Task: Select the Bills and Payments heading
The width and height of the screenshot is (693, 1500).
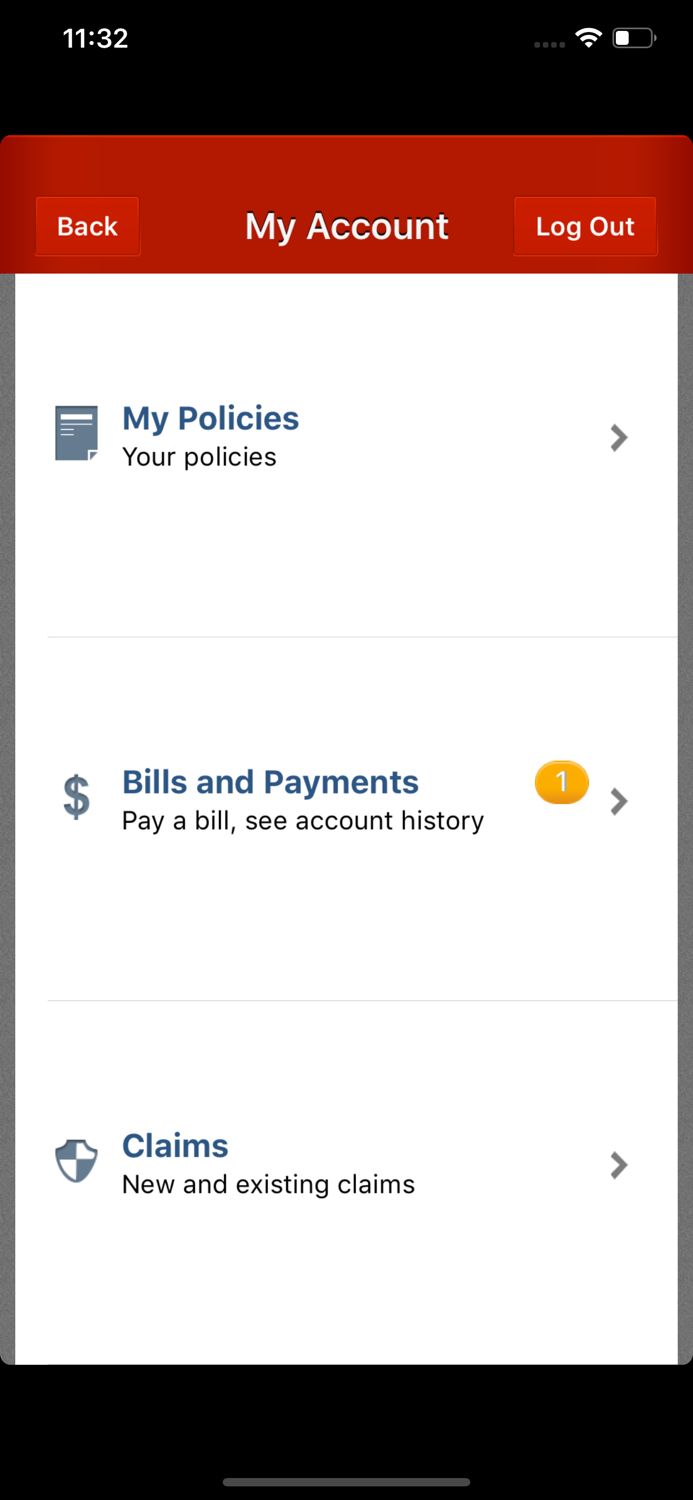Action: [x=270, y=782]
